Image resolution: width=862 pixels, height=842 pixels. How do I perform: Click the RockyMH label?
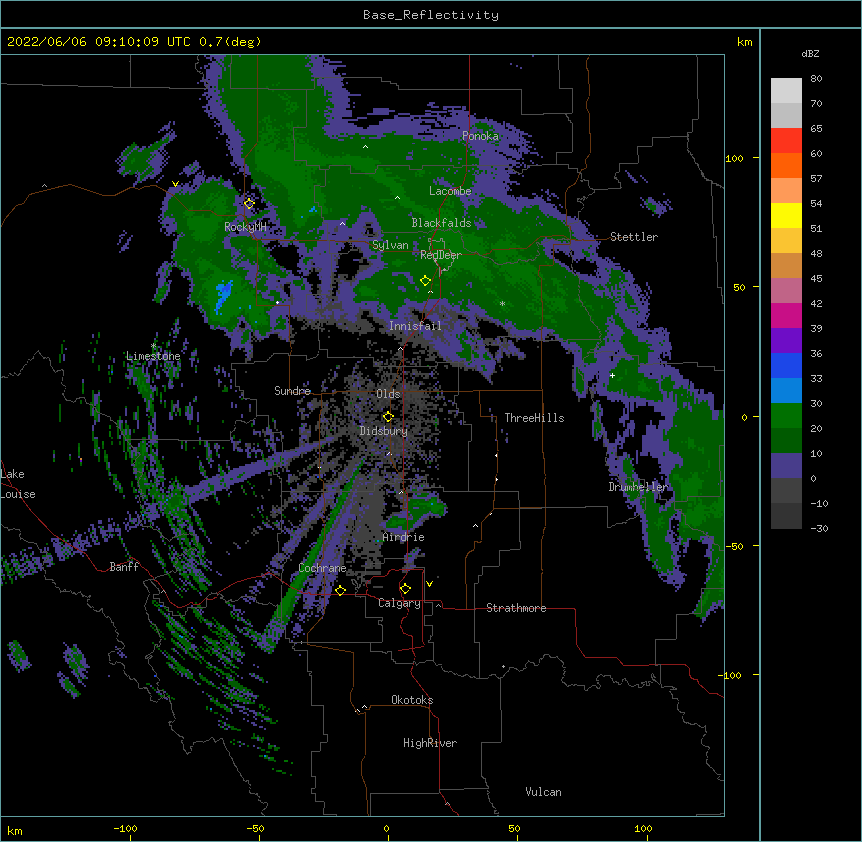tap(245, 226)
